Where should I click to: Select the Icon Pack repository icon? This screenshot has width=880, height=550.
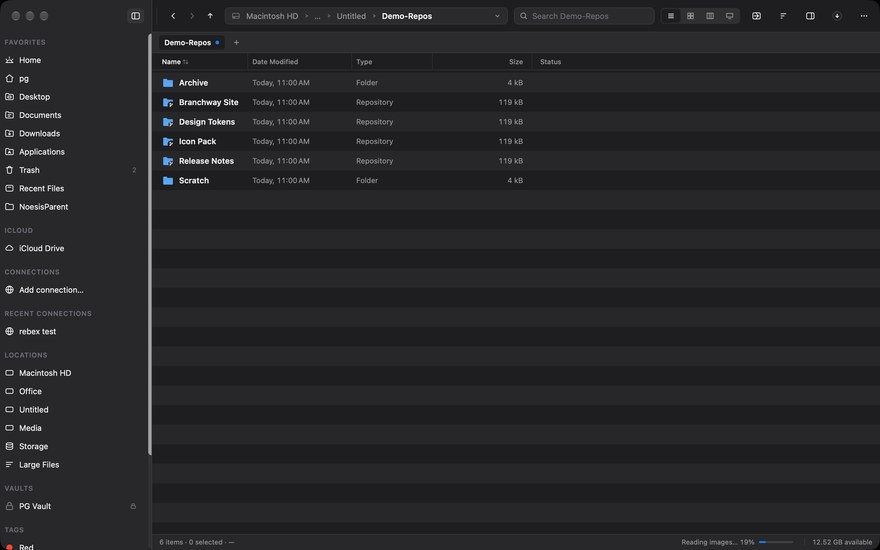pyautogui.click(x=168, y=141)
